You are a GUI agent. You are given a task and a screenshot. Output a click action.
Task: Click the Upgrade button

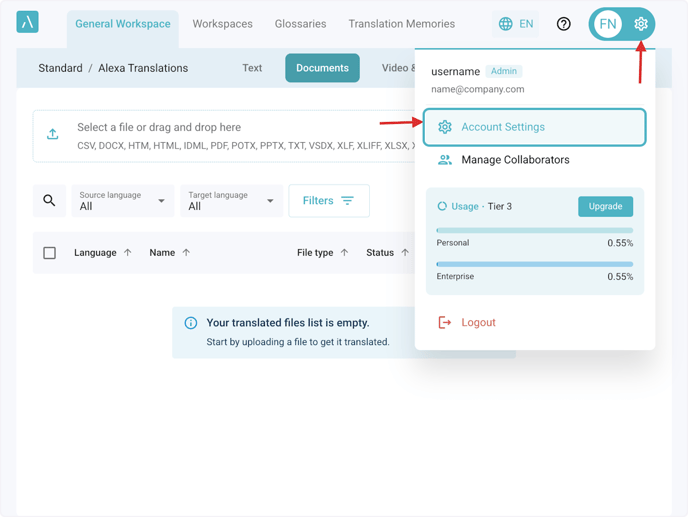point(605,206)
